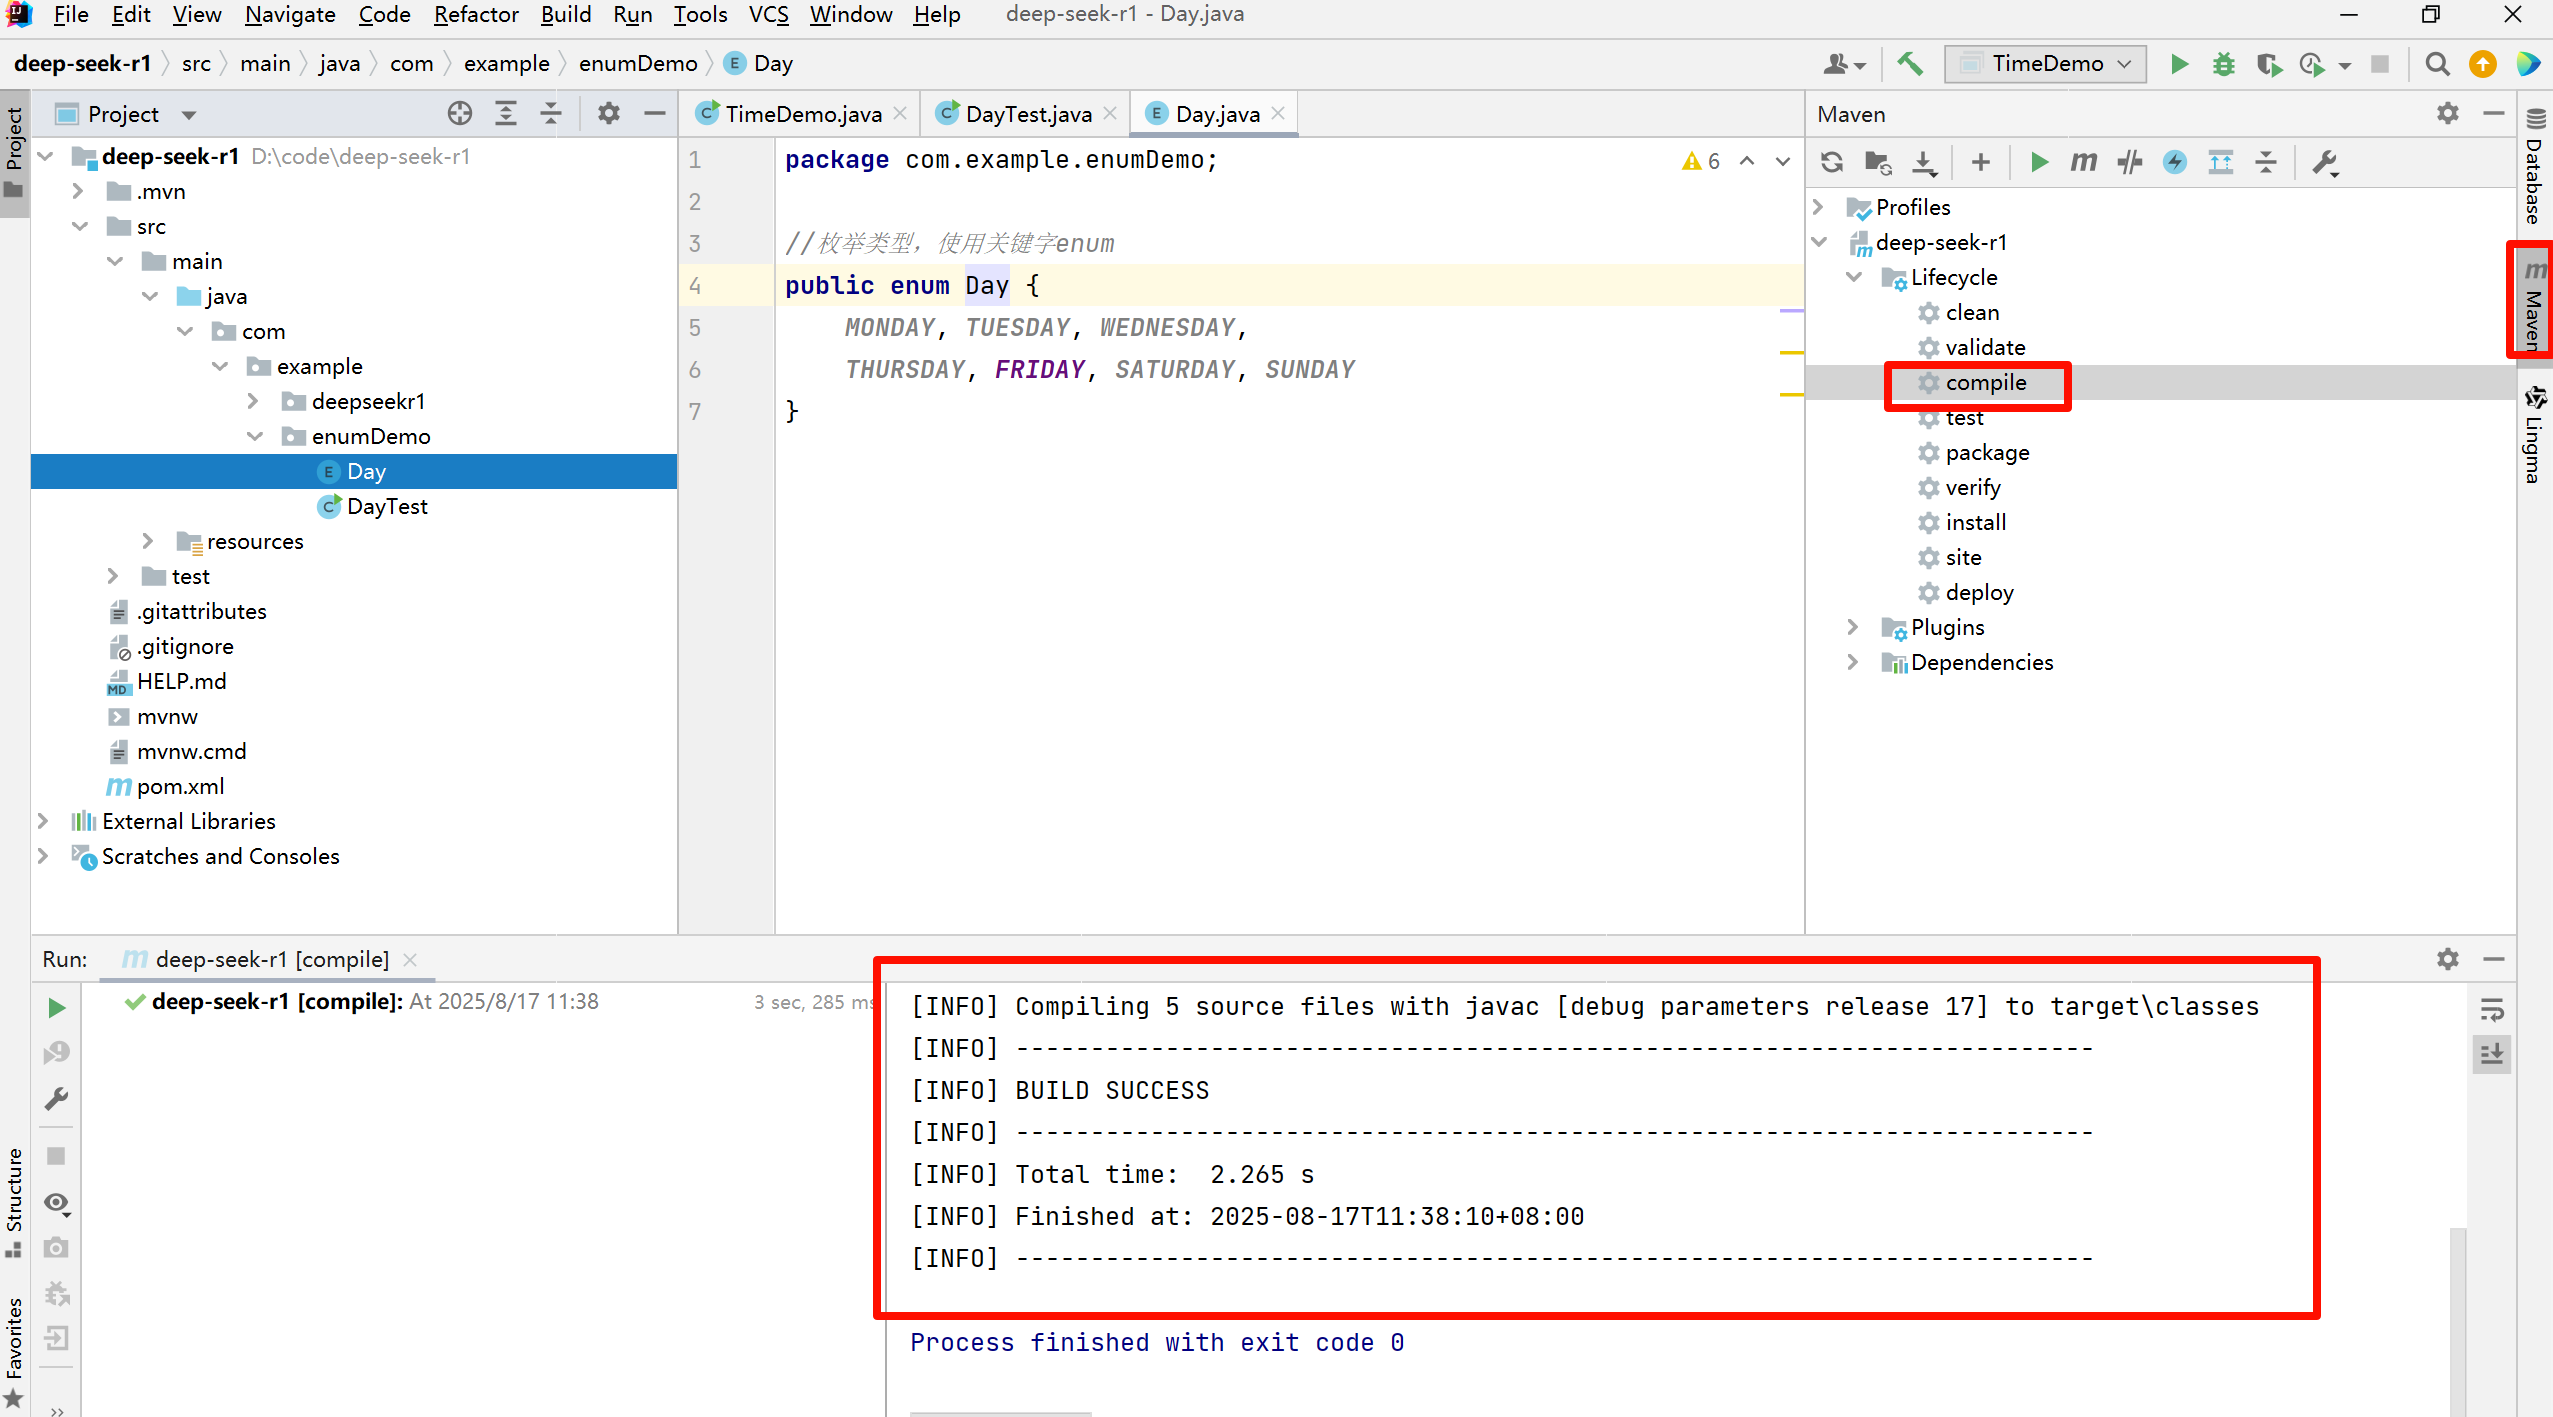Run Maven build with green arrow in Maven panel
This screenshot has height=1417, width=2553.
2039,162
